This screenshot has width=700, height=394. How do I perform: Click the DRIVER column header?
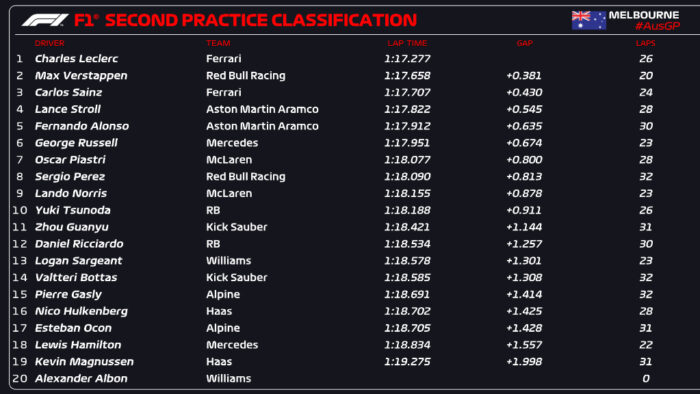(50, 43)
